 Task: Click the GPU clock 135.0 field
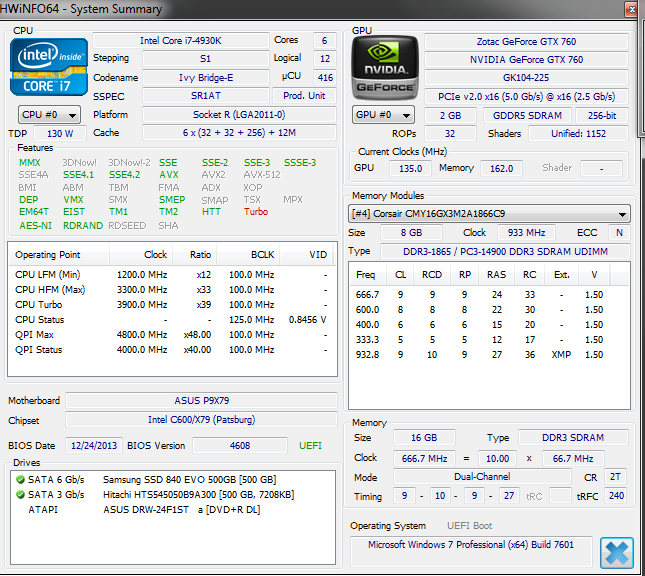410,169
